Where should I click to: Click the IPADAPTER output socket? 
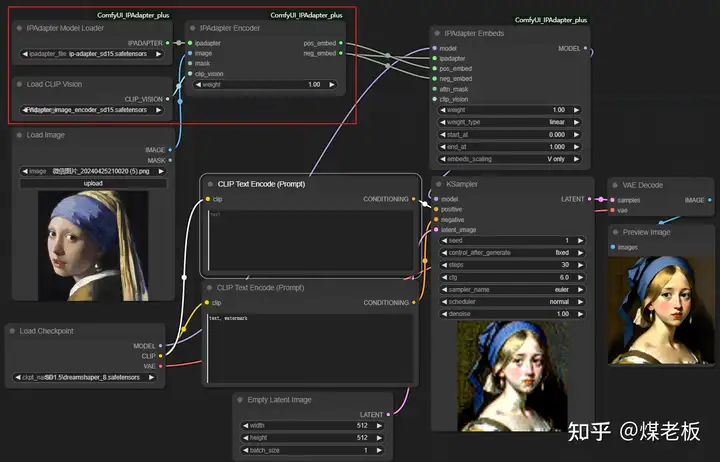(168, 43)
